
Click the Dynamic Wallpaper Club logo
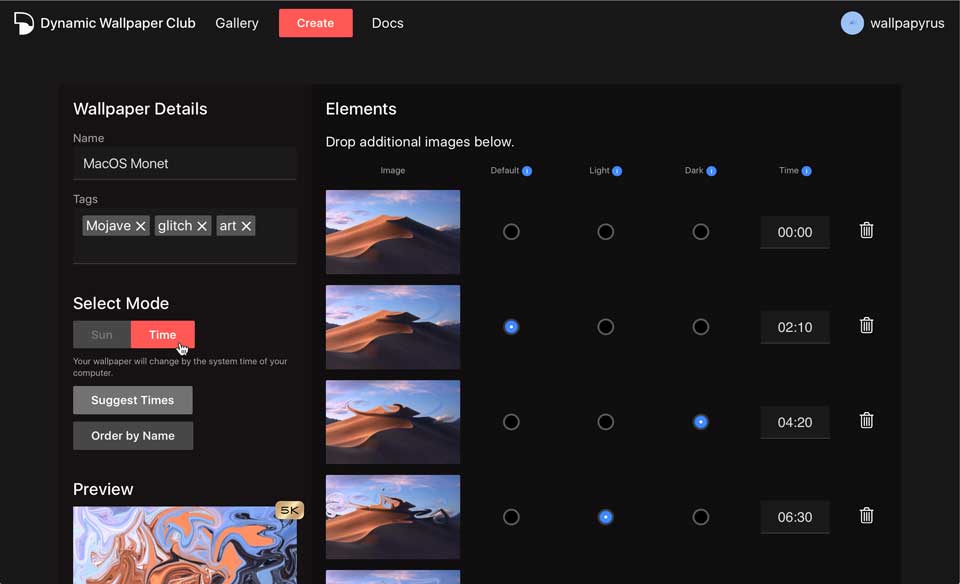(22, 22)
